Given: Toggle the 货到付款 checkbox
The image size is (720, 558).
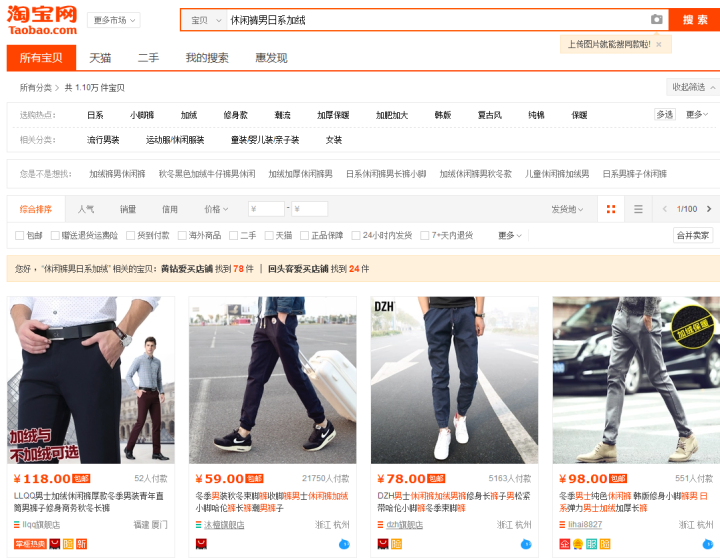Looking at the screenshot, I should 130,236.
